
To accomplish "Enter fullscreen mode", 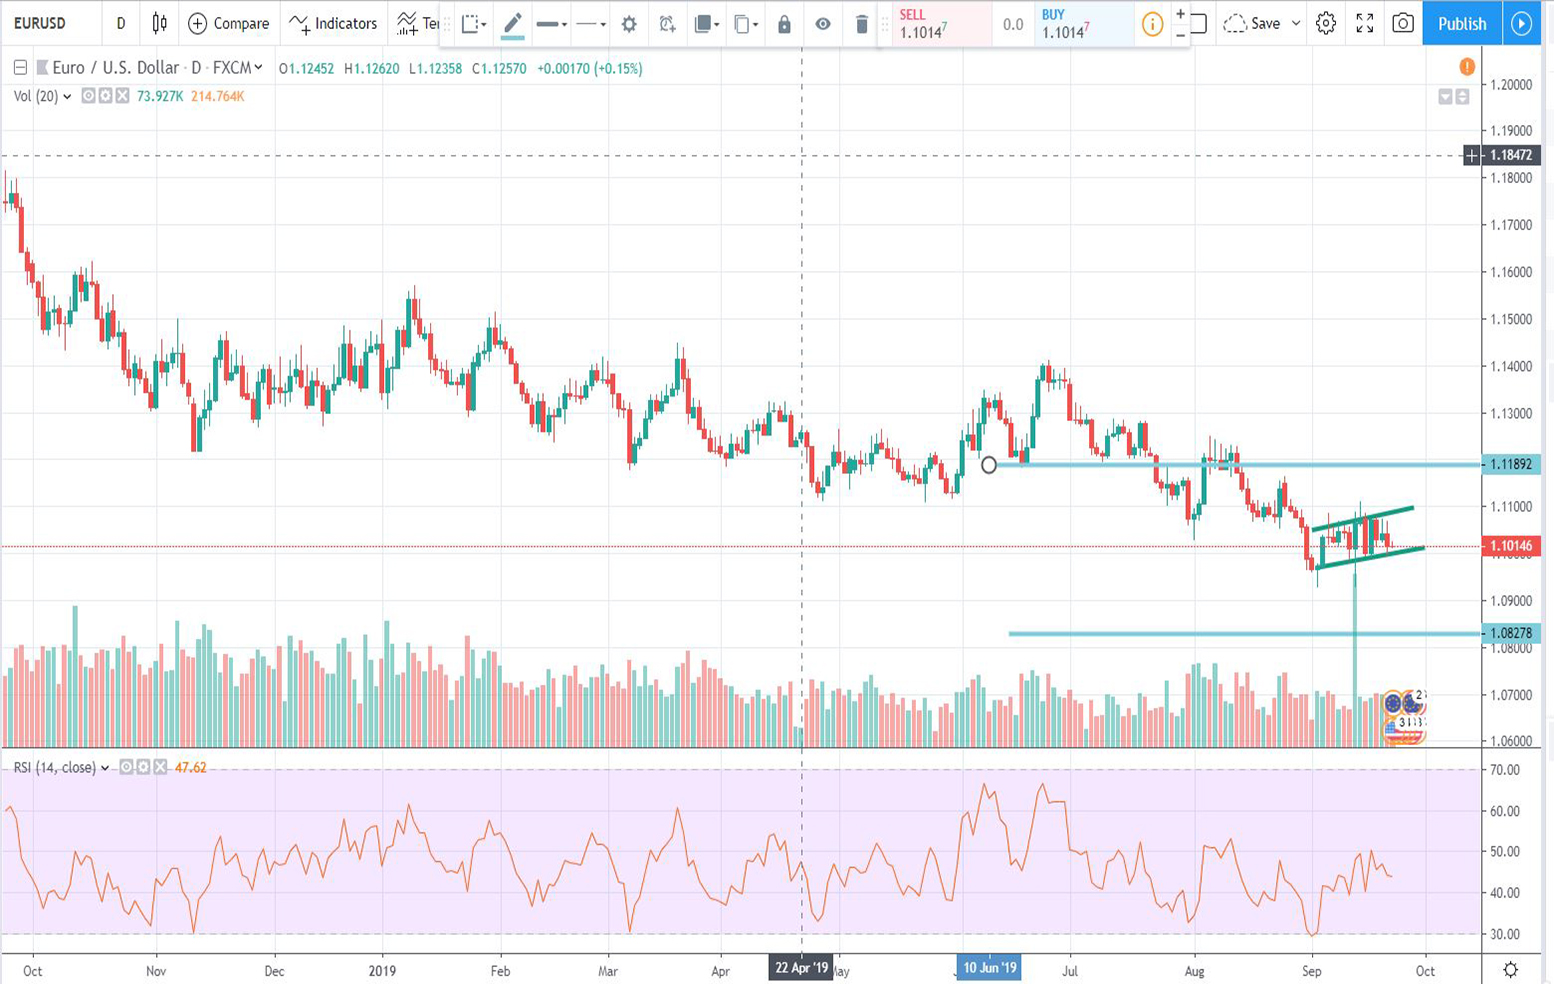I will tap(1364, 23).
